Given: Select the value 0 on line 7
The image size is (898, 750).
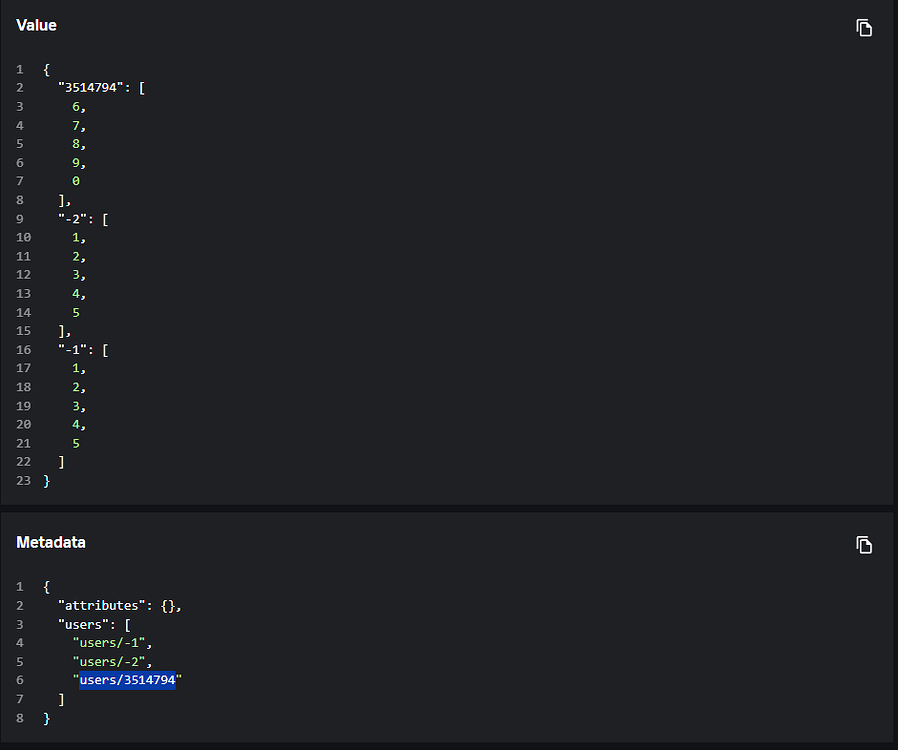Looking at the screenshot, I should pyautogui.click(x=75, y=180).
